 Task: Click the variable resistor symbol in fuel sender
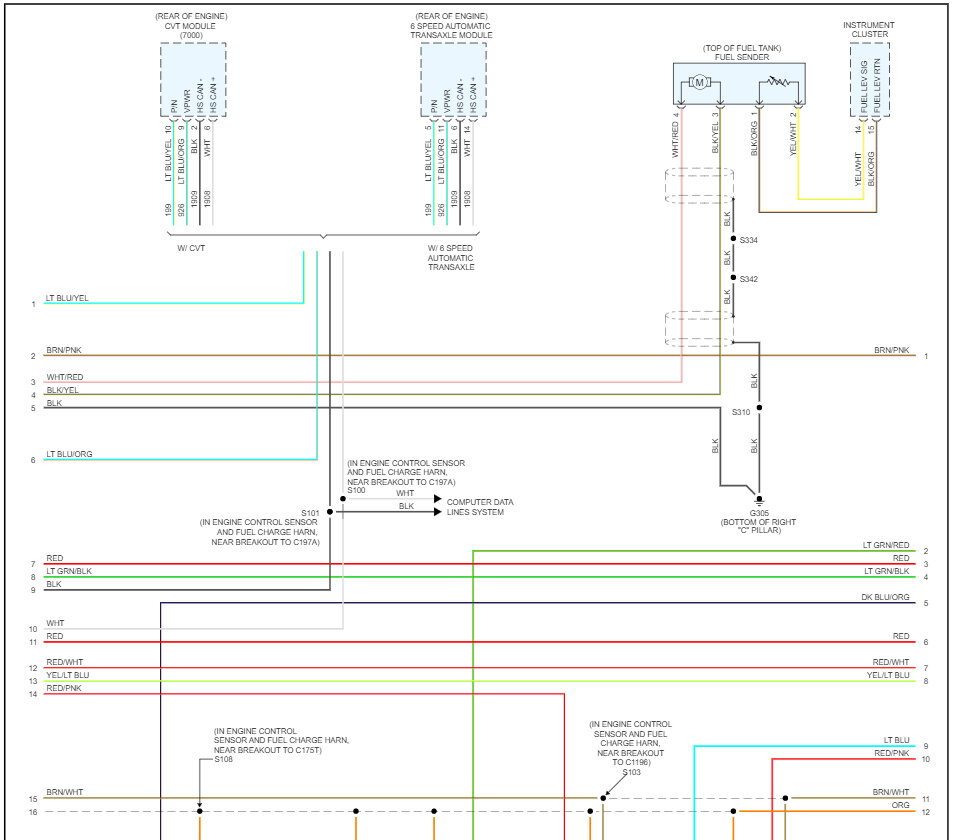coord(778,81)
